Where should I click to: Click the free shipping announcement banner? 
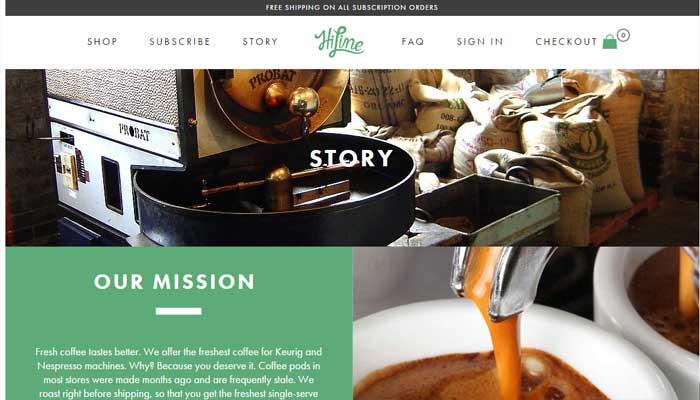coord(352,8)
